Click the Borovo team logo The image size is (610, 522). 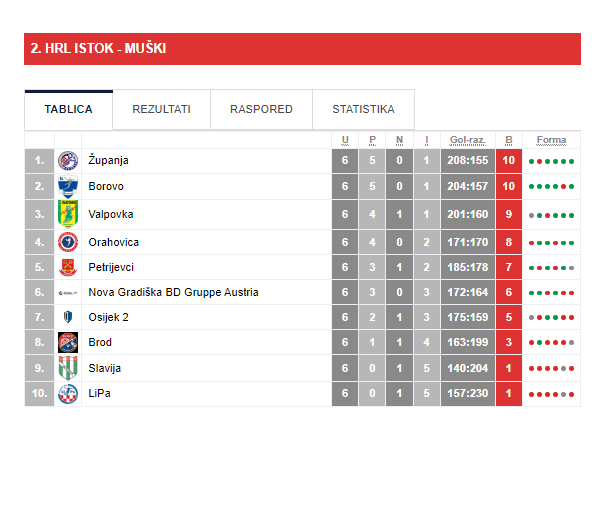68,186
